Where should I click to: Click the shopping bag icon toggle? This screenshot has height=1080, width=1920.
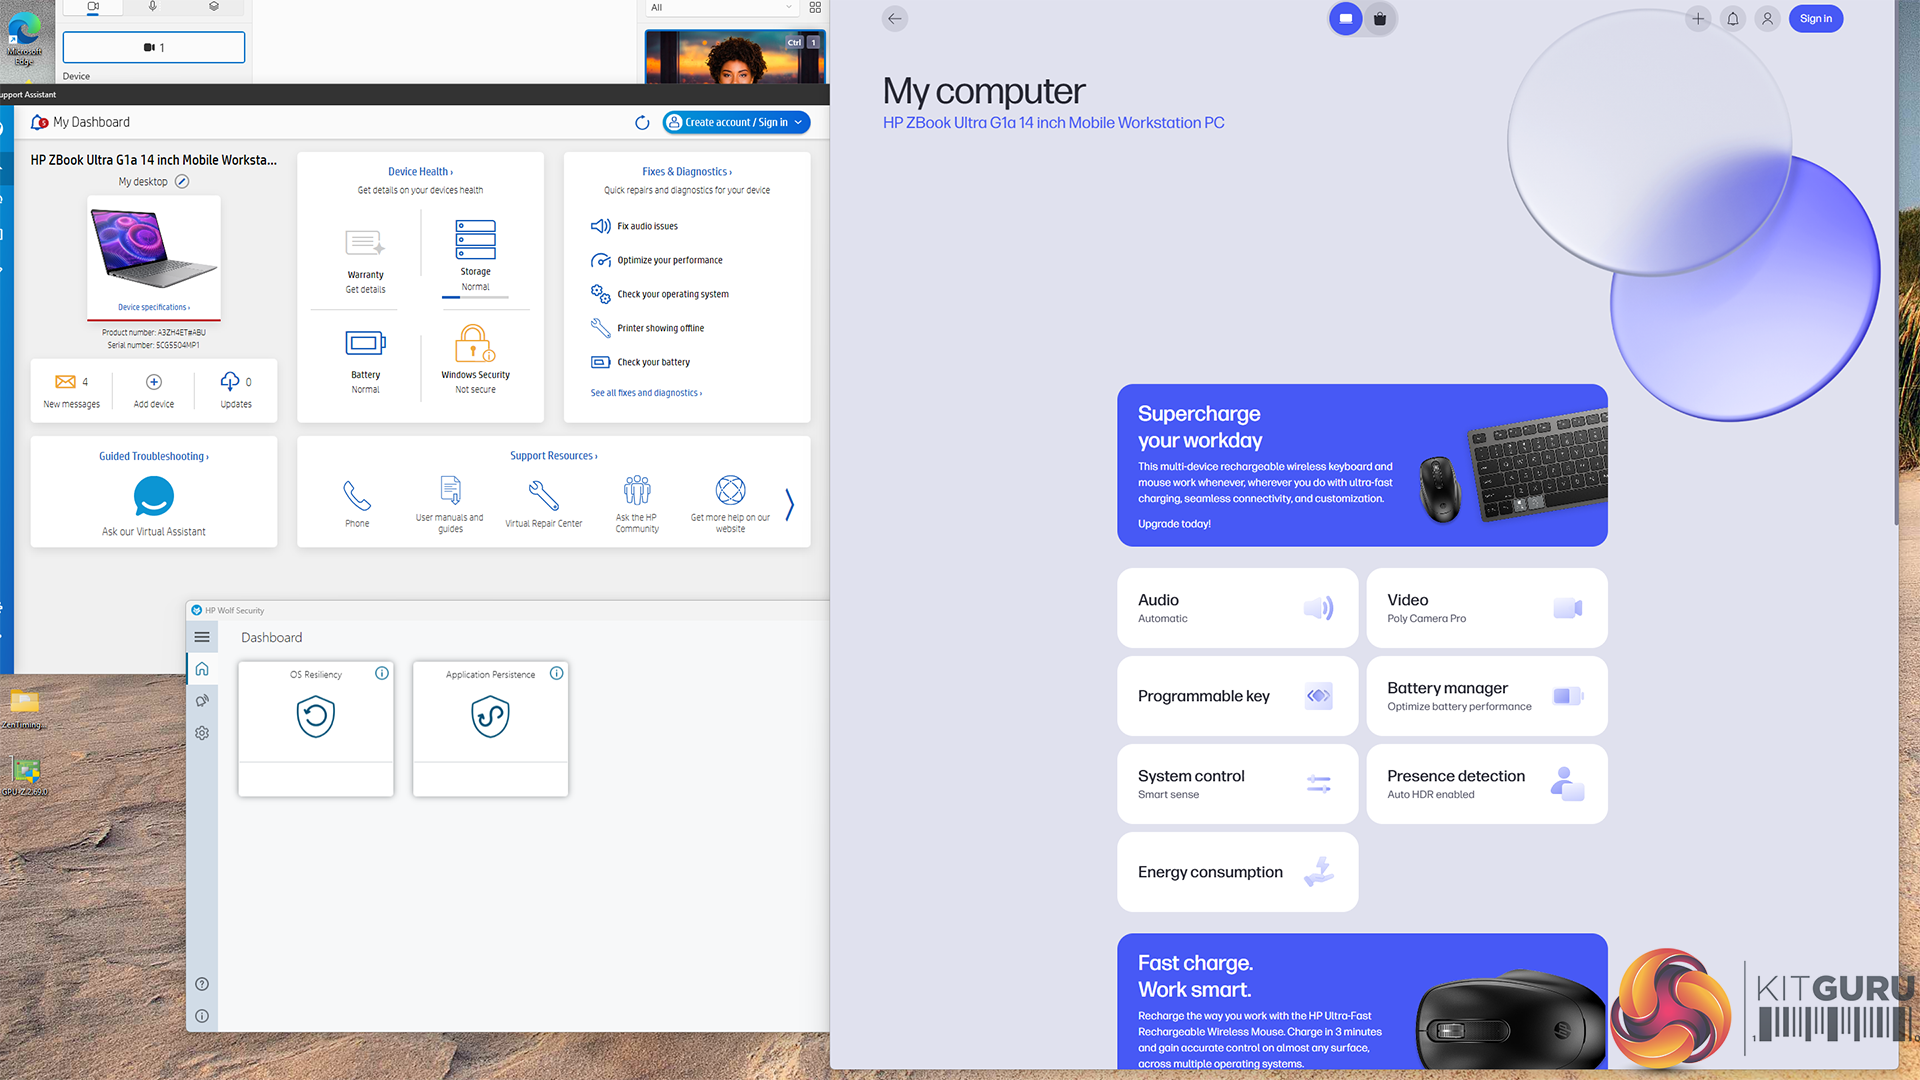tap(1380, 19)
